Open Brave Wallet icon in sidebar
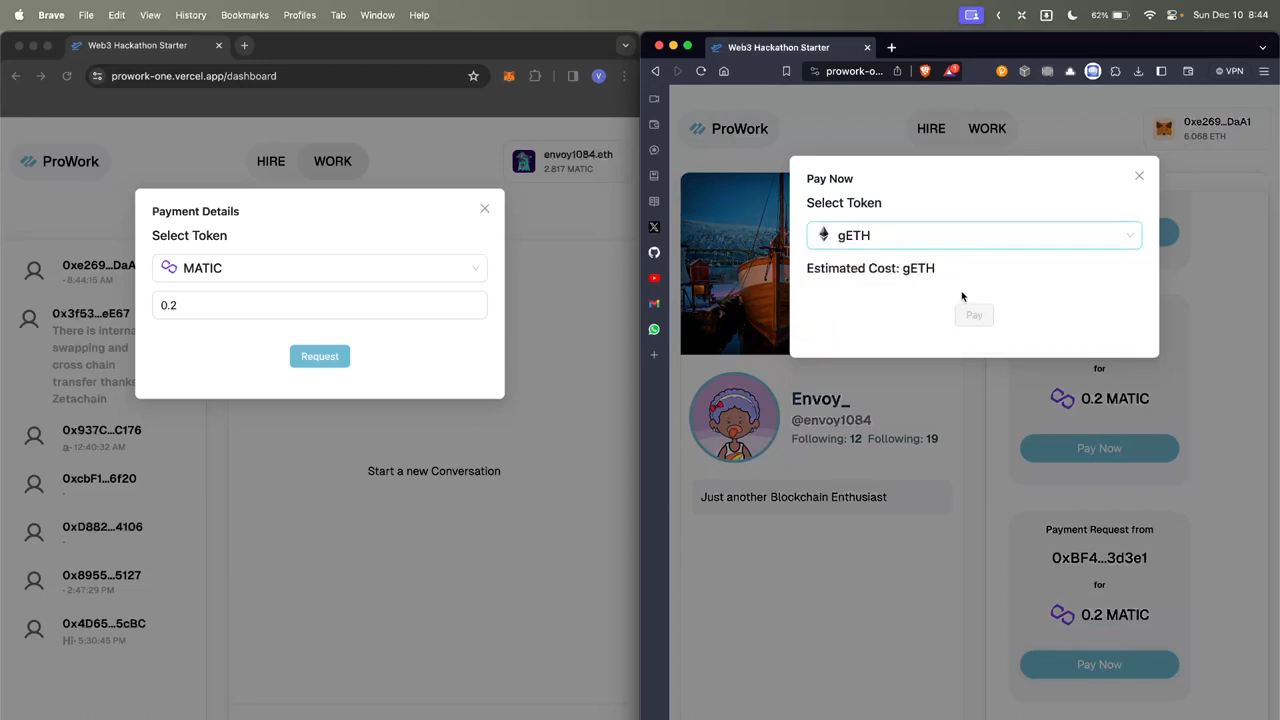 (654, 125)
